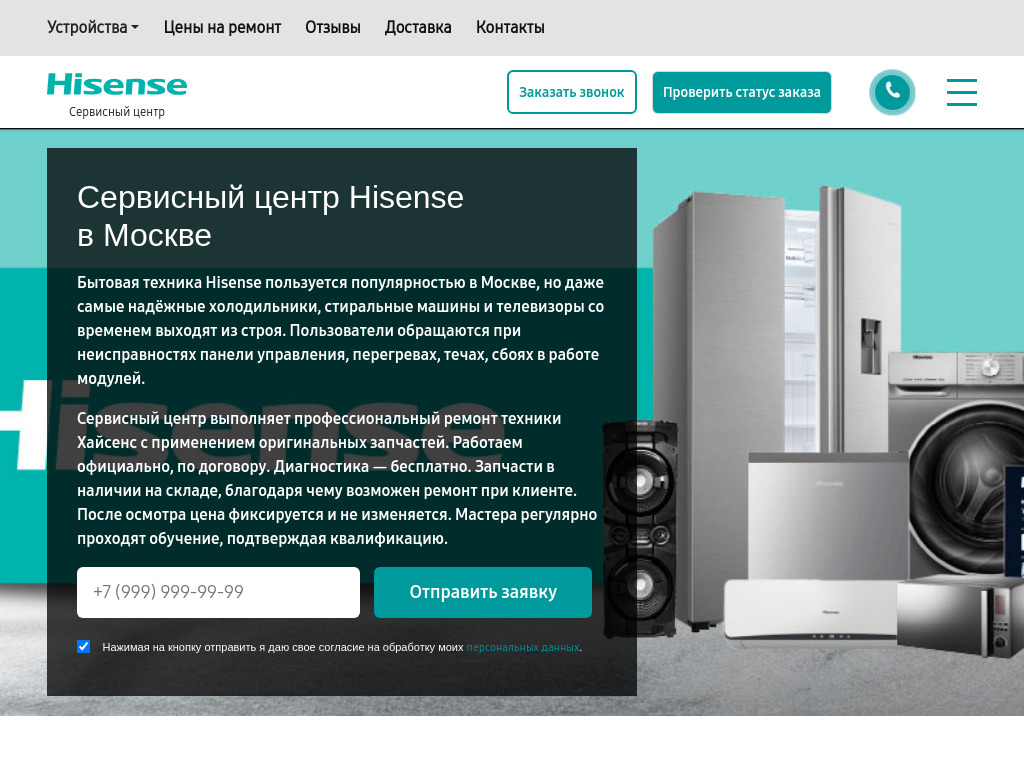
Task: Click the black speaker tower image
Action: (640, 529)
